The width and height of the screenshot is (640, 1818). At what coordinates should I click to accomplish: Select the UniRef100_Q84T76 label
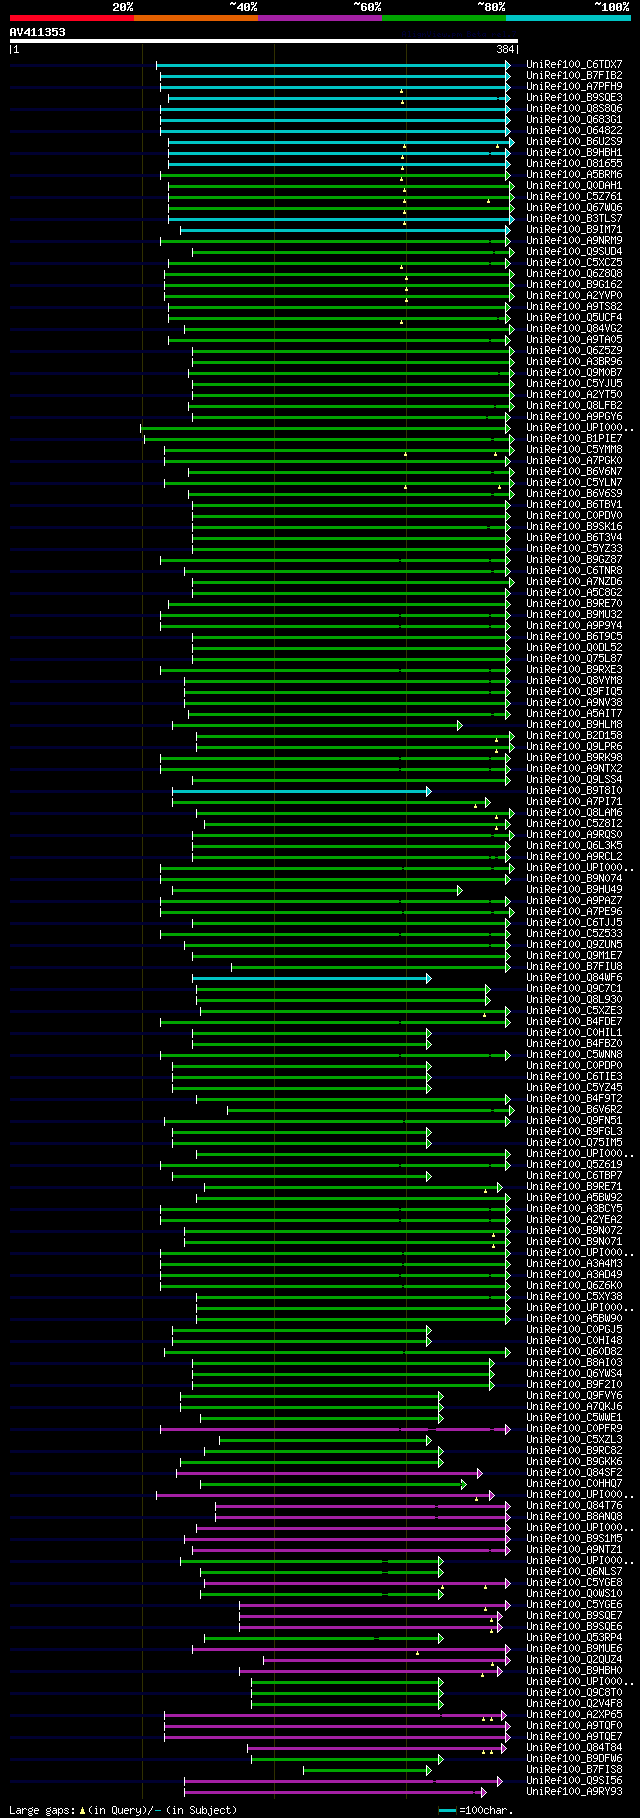point(574,1506)
